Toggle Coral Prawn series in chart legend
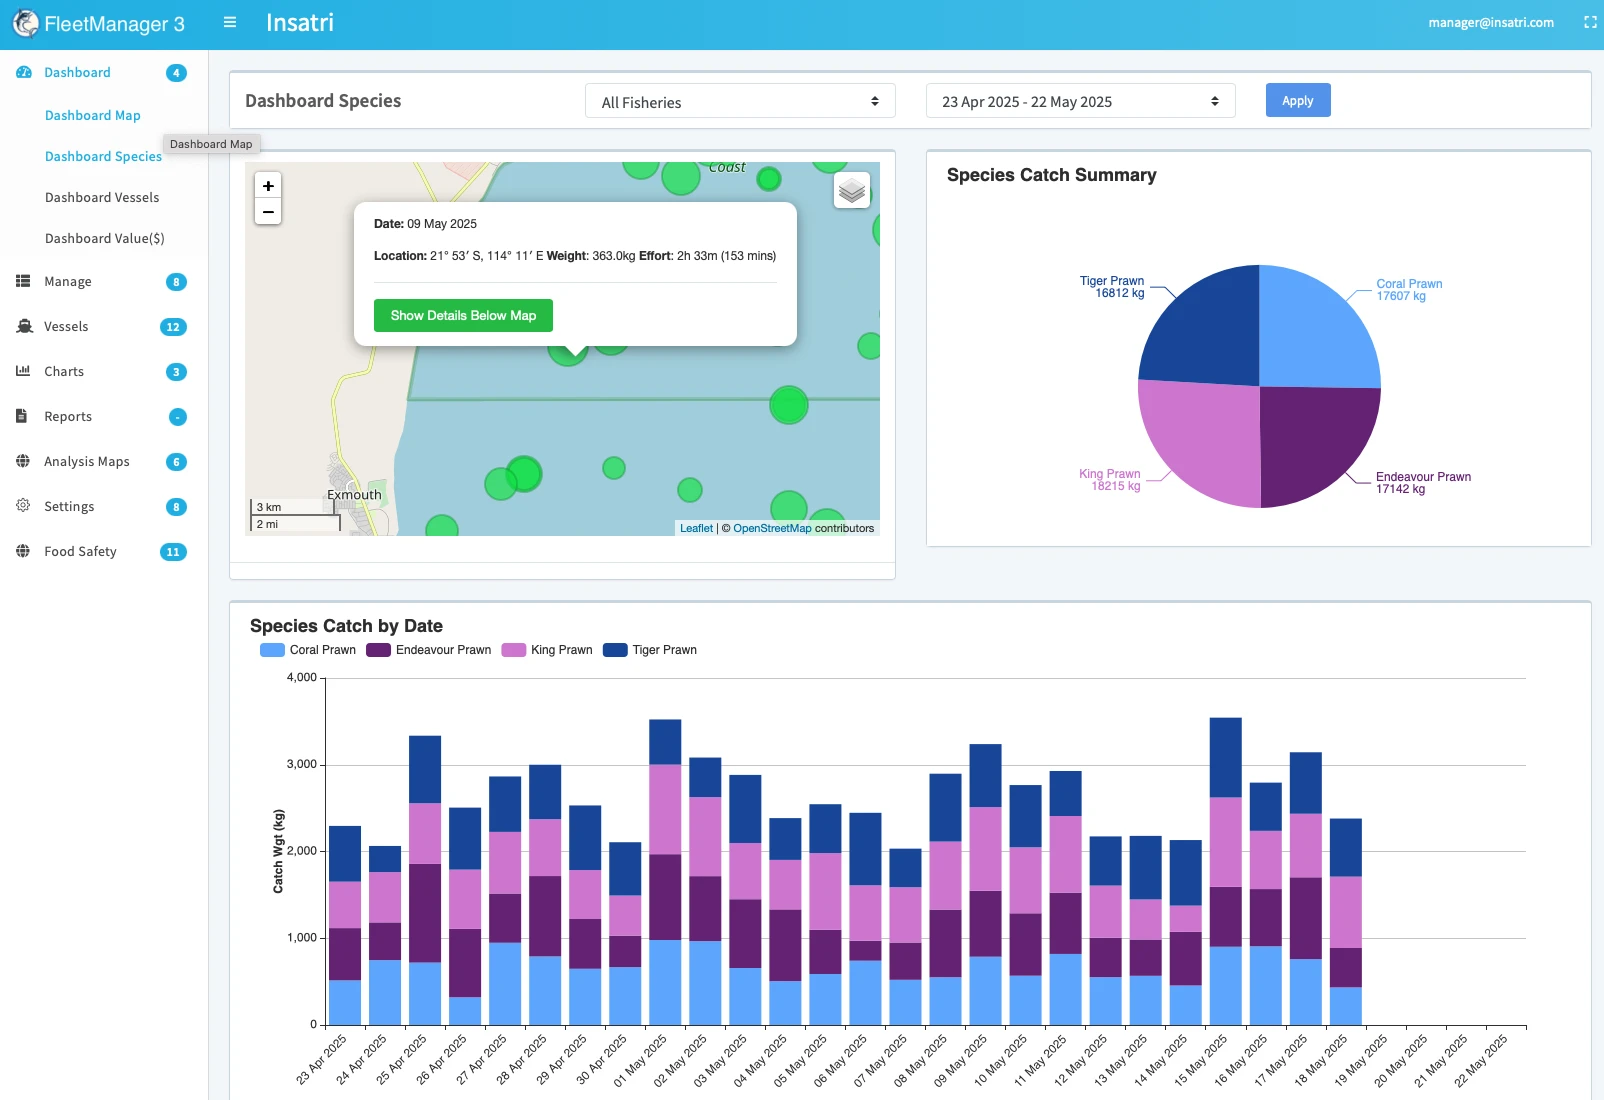 [308, 650]
